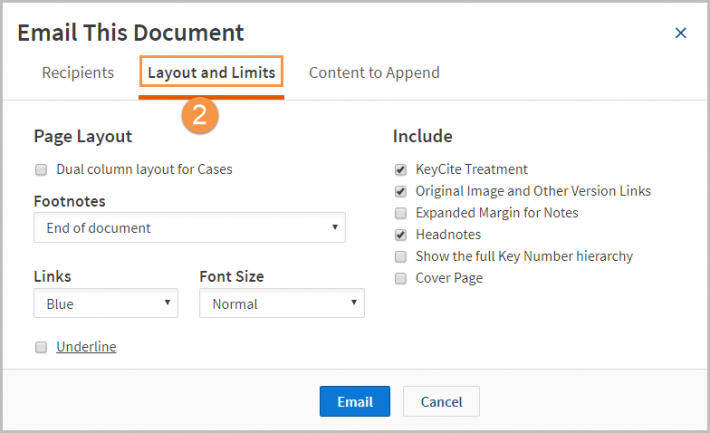Click the Footnotes dropdown arrow
Viewport: 710px width, 433px height.
[335, 227]
